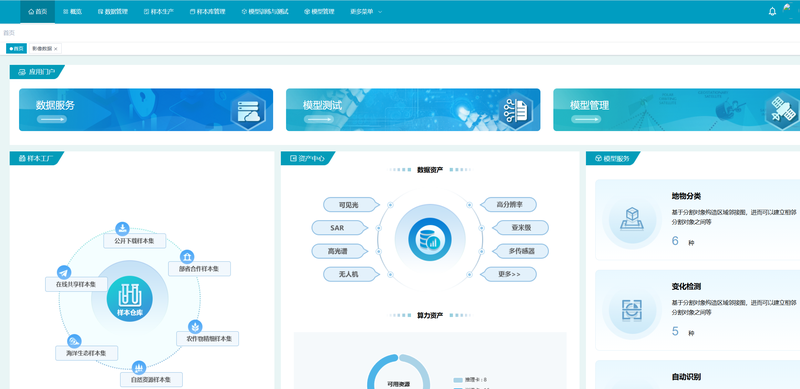Click the count 5 under 变化检测
800x389 pixels.
(x=675, y=331)
